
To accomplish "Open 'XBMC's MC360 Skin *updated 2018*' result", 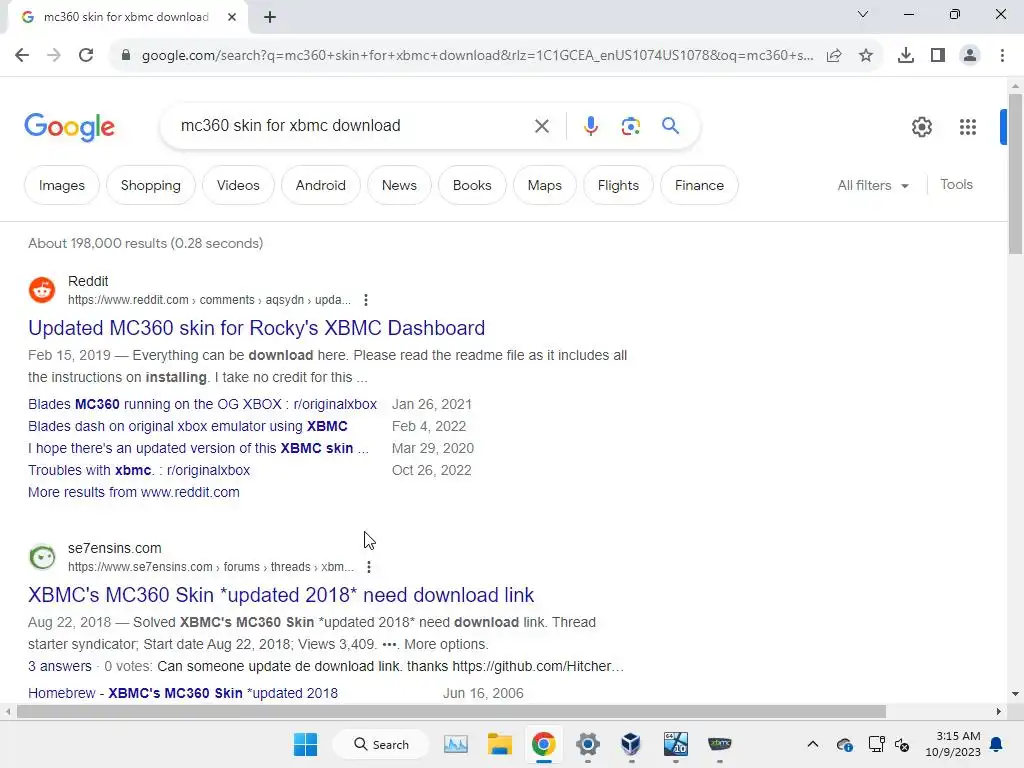I will tap(281, 595).
